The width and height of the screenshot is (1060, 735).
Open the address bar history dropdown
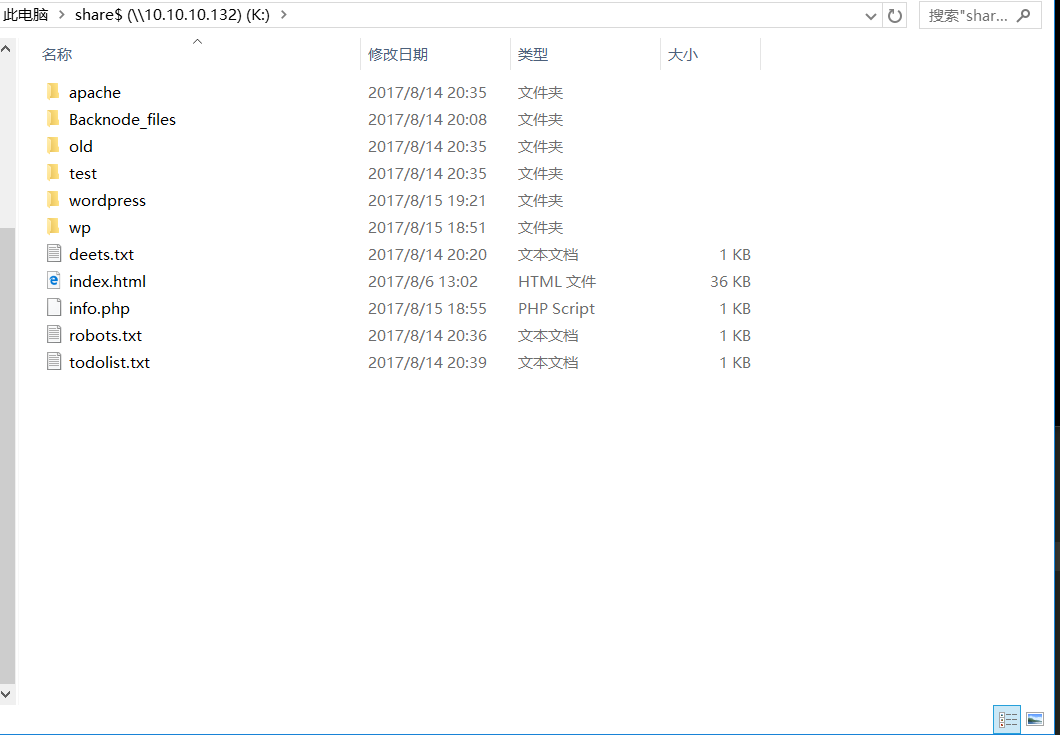click(x=871, y=15)
